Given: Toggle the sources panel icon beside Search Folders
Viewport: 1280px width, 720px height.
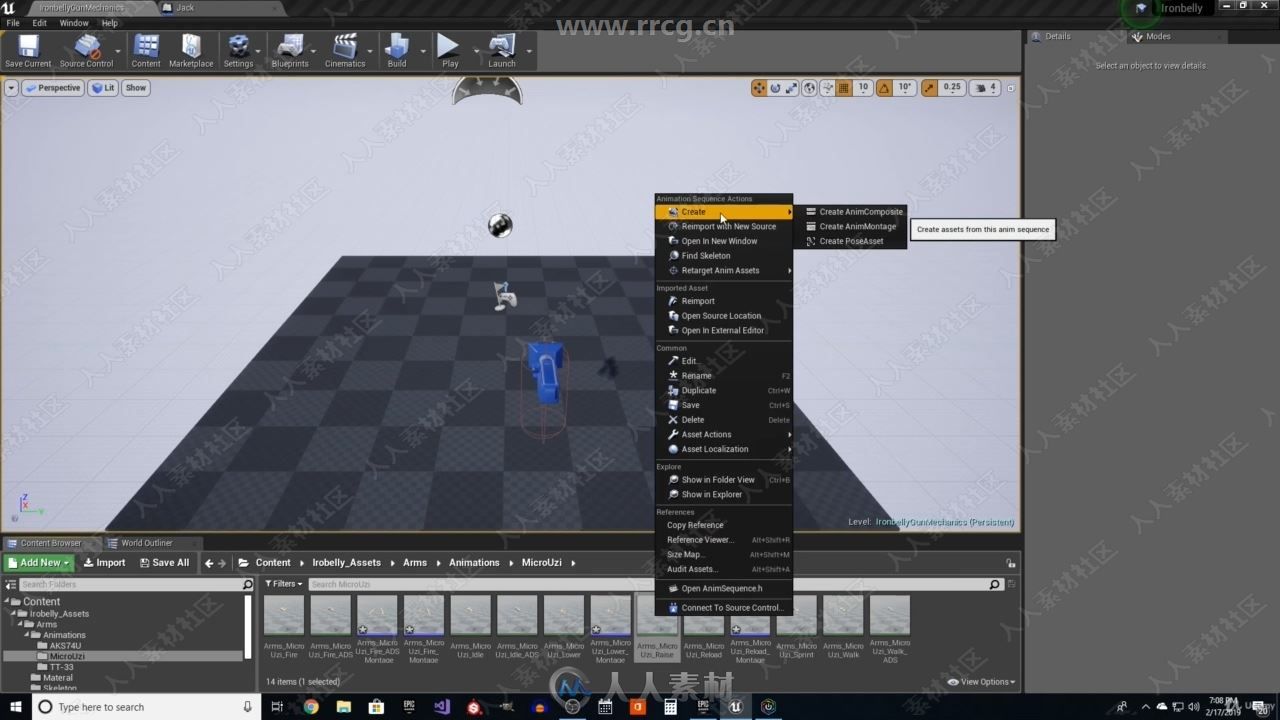Looking at the screenshot, I should click(x=10, y=584).
